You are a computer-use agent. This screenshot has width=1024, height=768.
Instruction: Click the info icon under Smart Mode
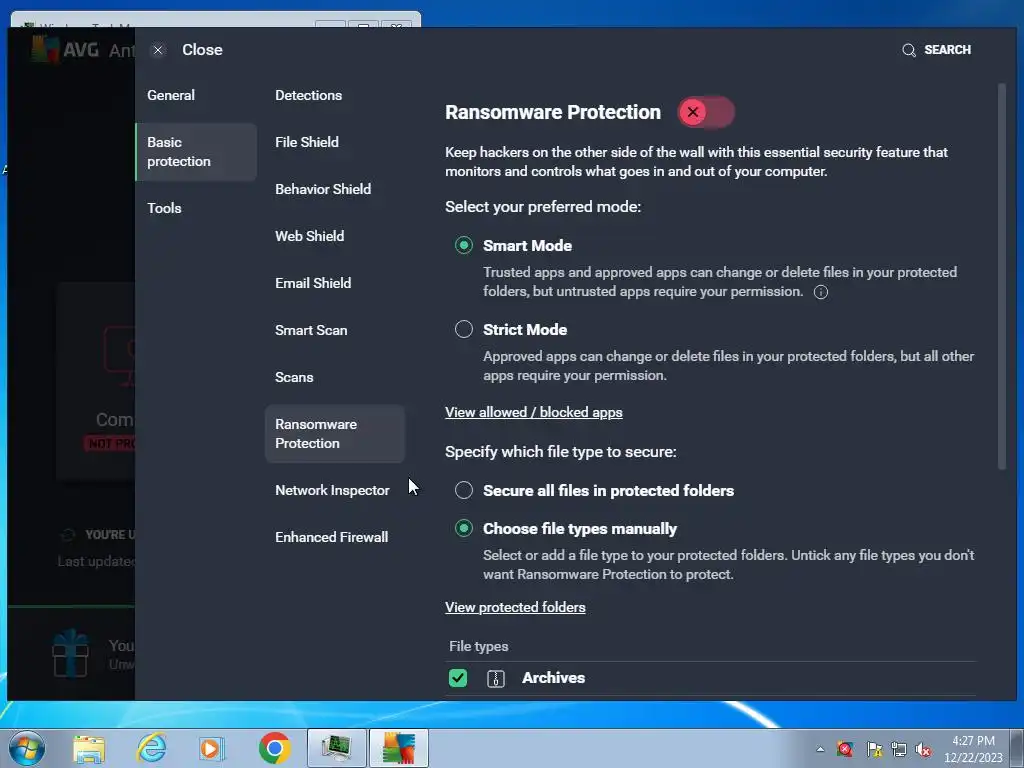tap(821, 292)
